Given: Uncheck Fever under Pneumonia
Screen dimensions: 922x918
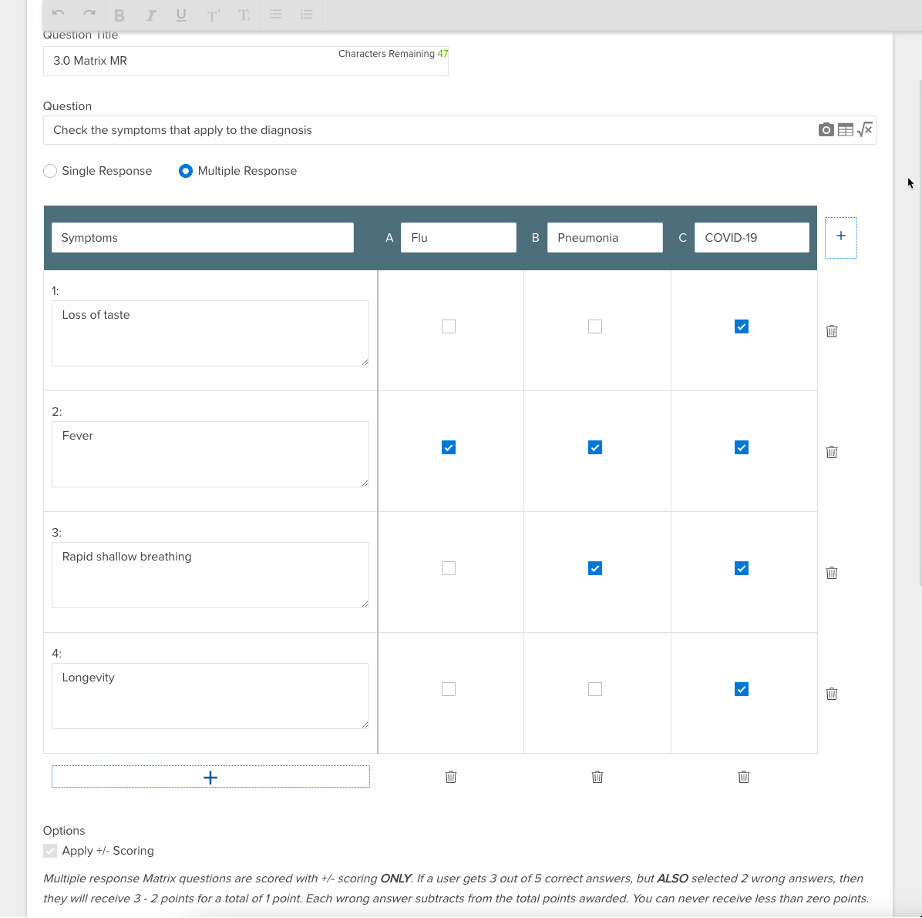Looking at the screenshot, I should click(x=595, y=447).
